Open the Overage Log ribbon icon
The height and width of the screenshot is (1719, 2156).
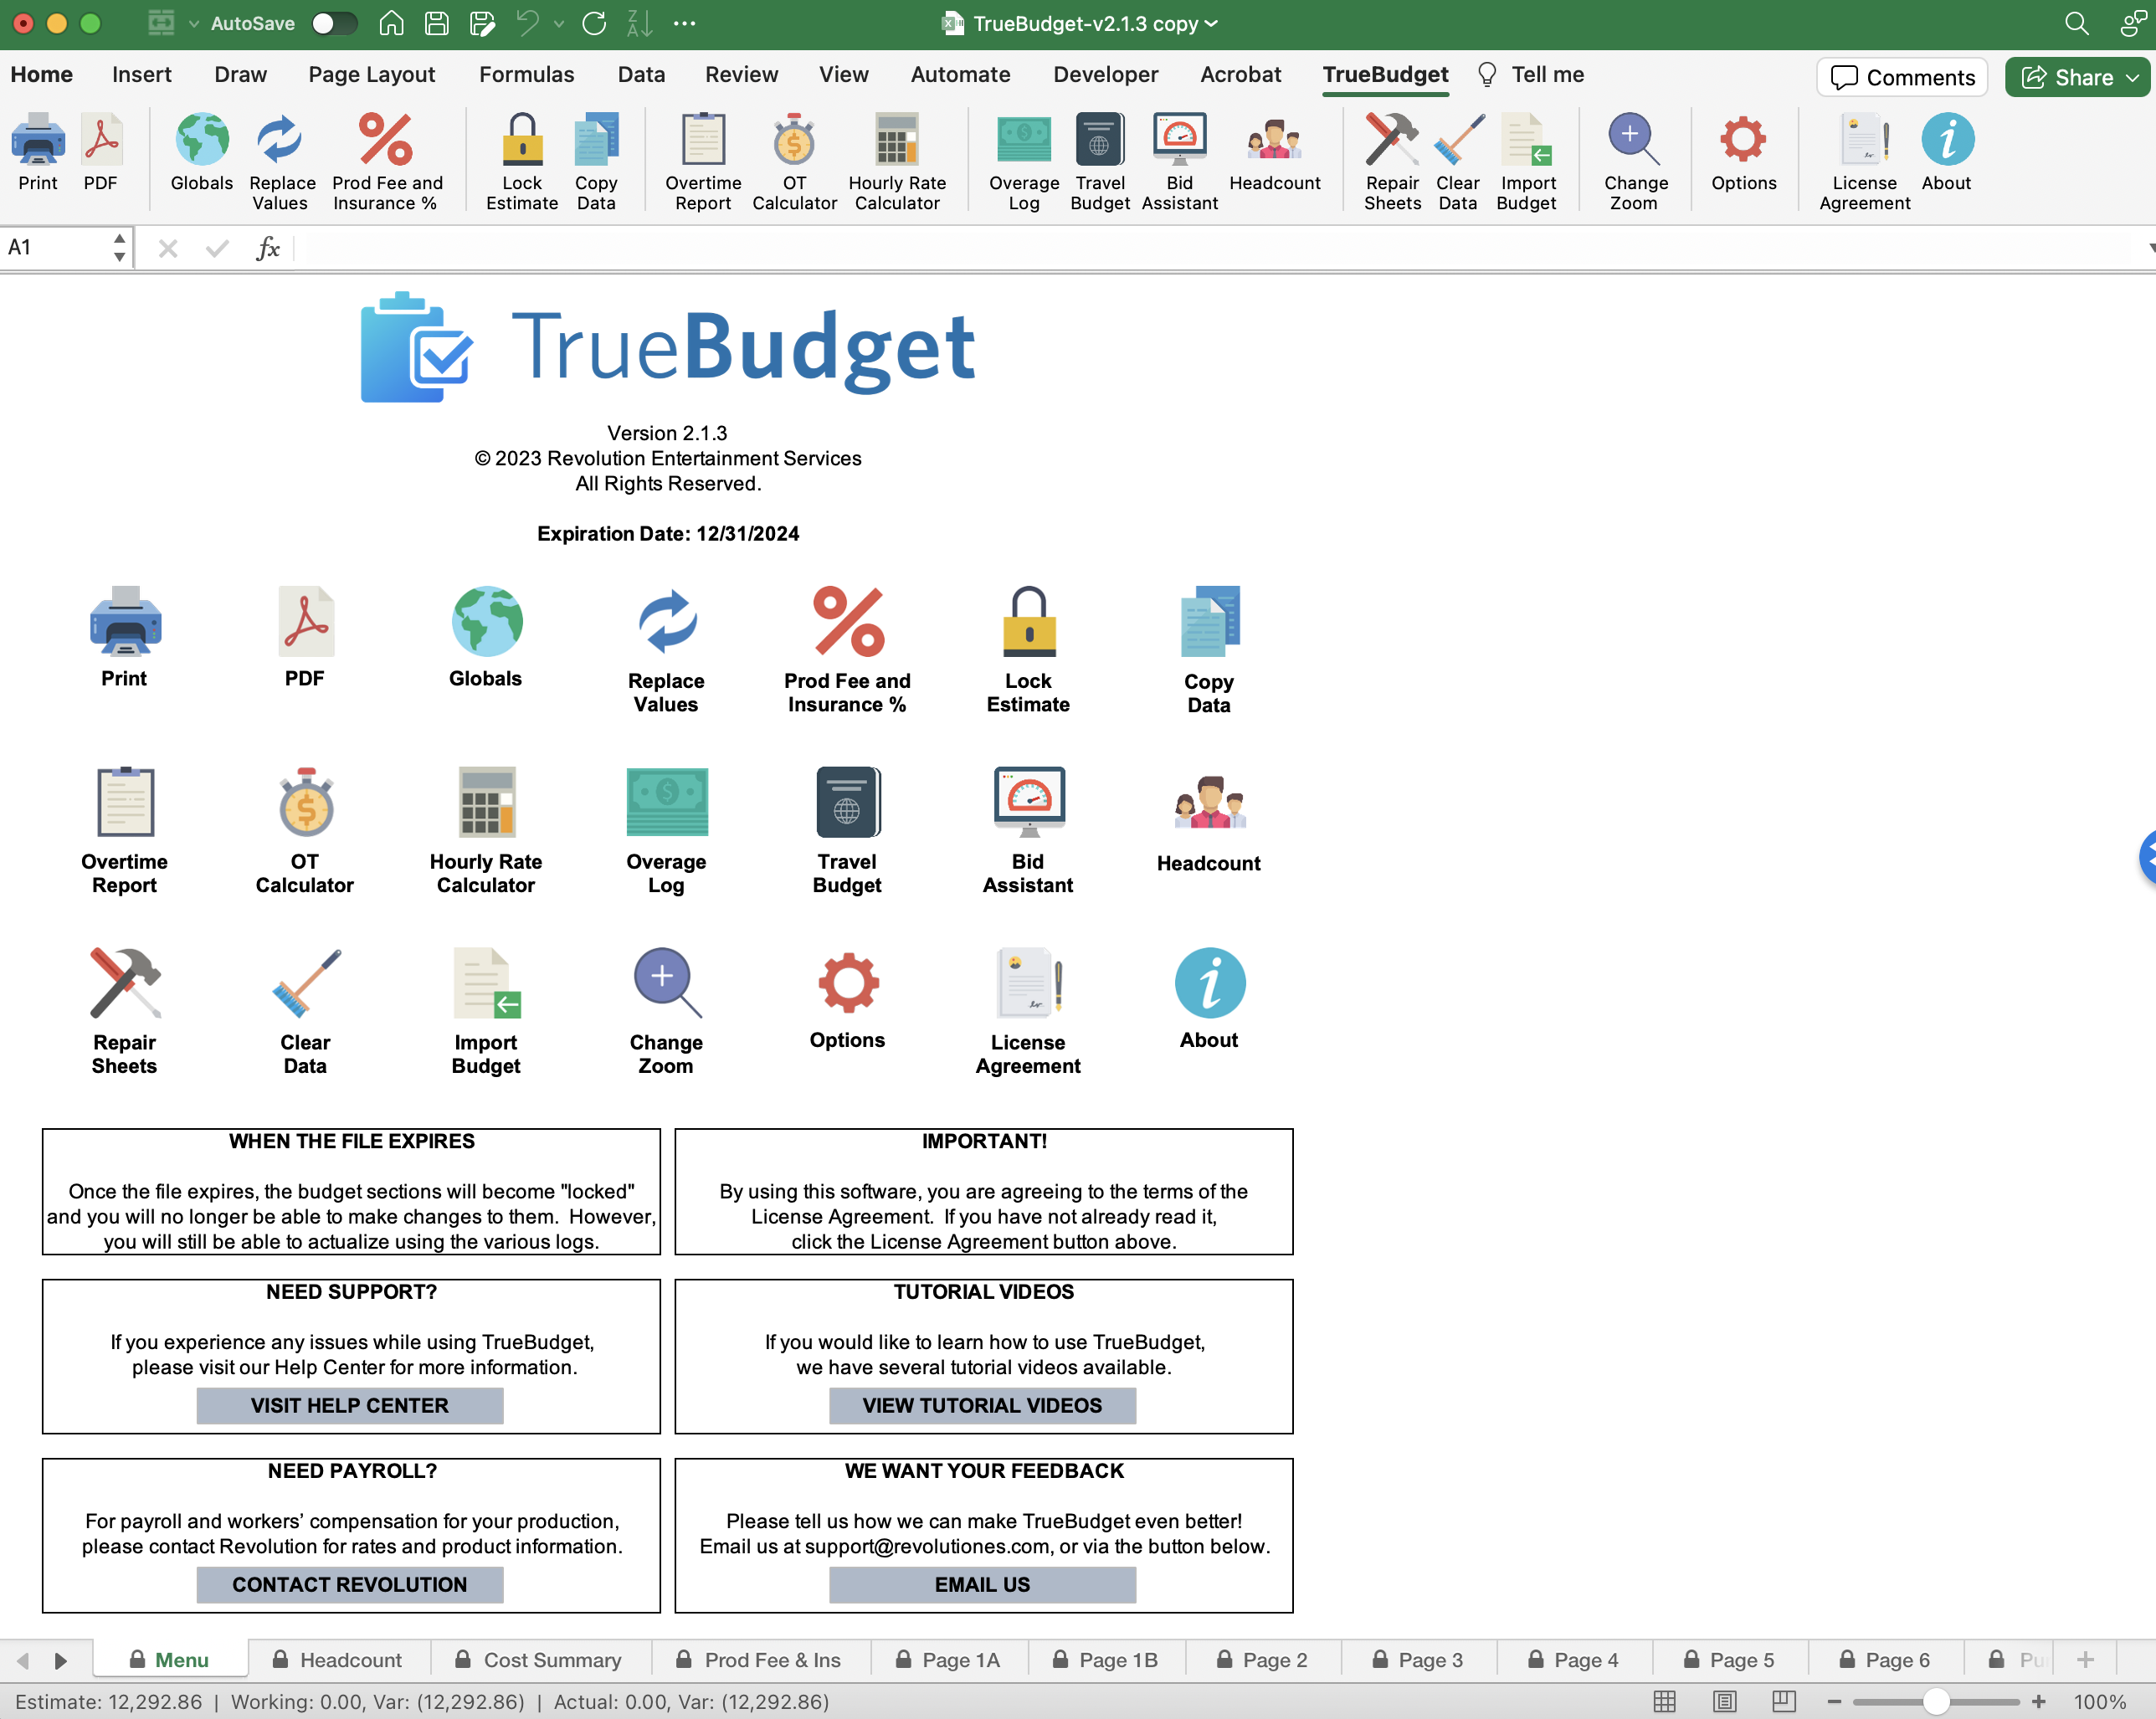(1024, 162)
